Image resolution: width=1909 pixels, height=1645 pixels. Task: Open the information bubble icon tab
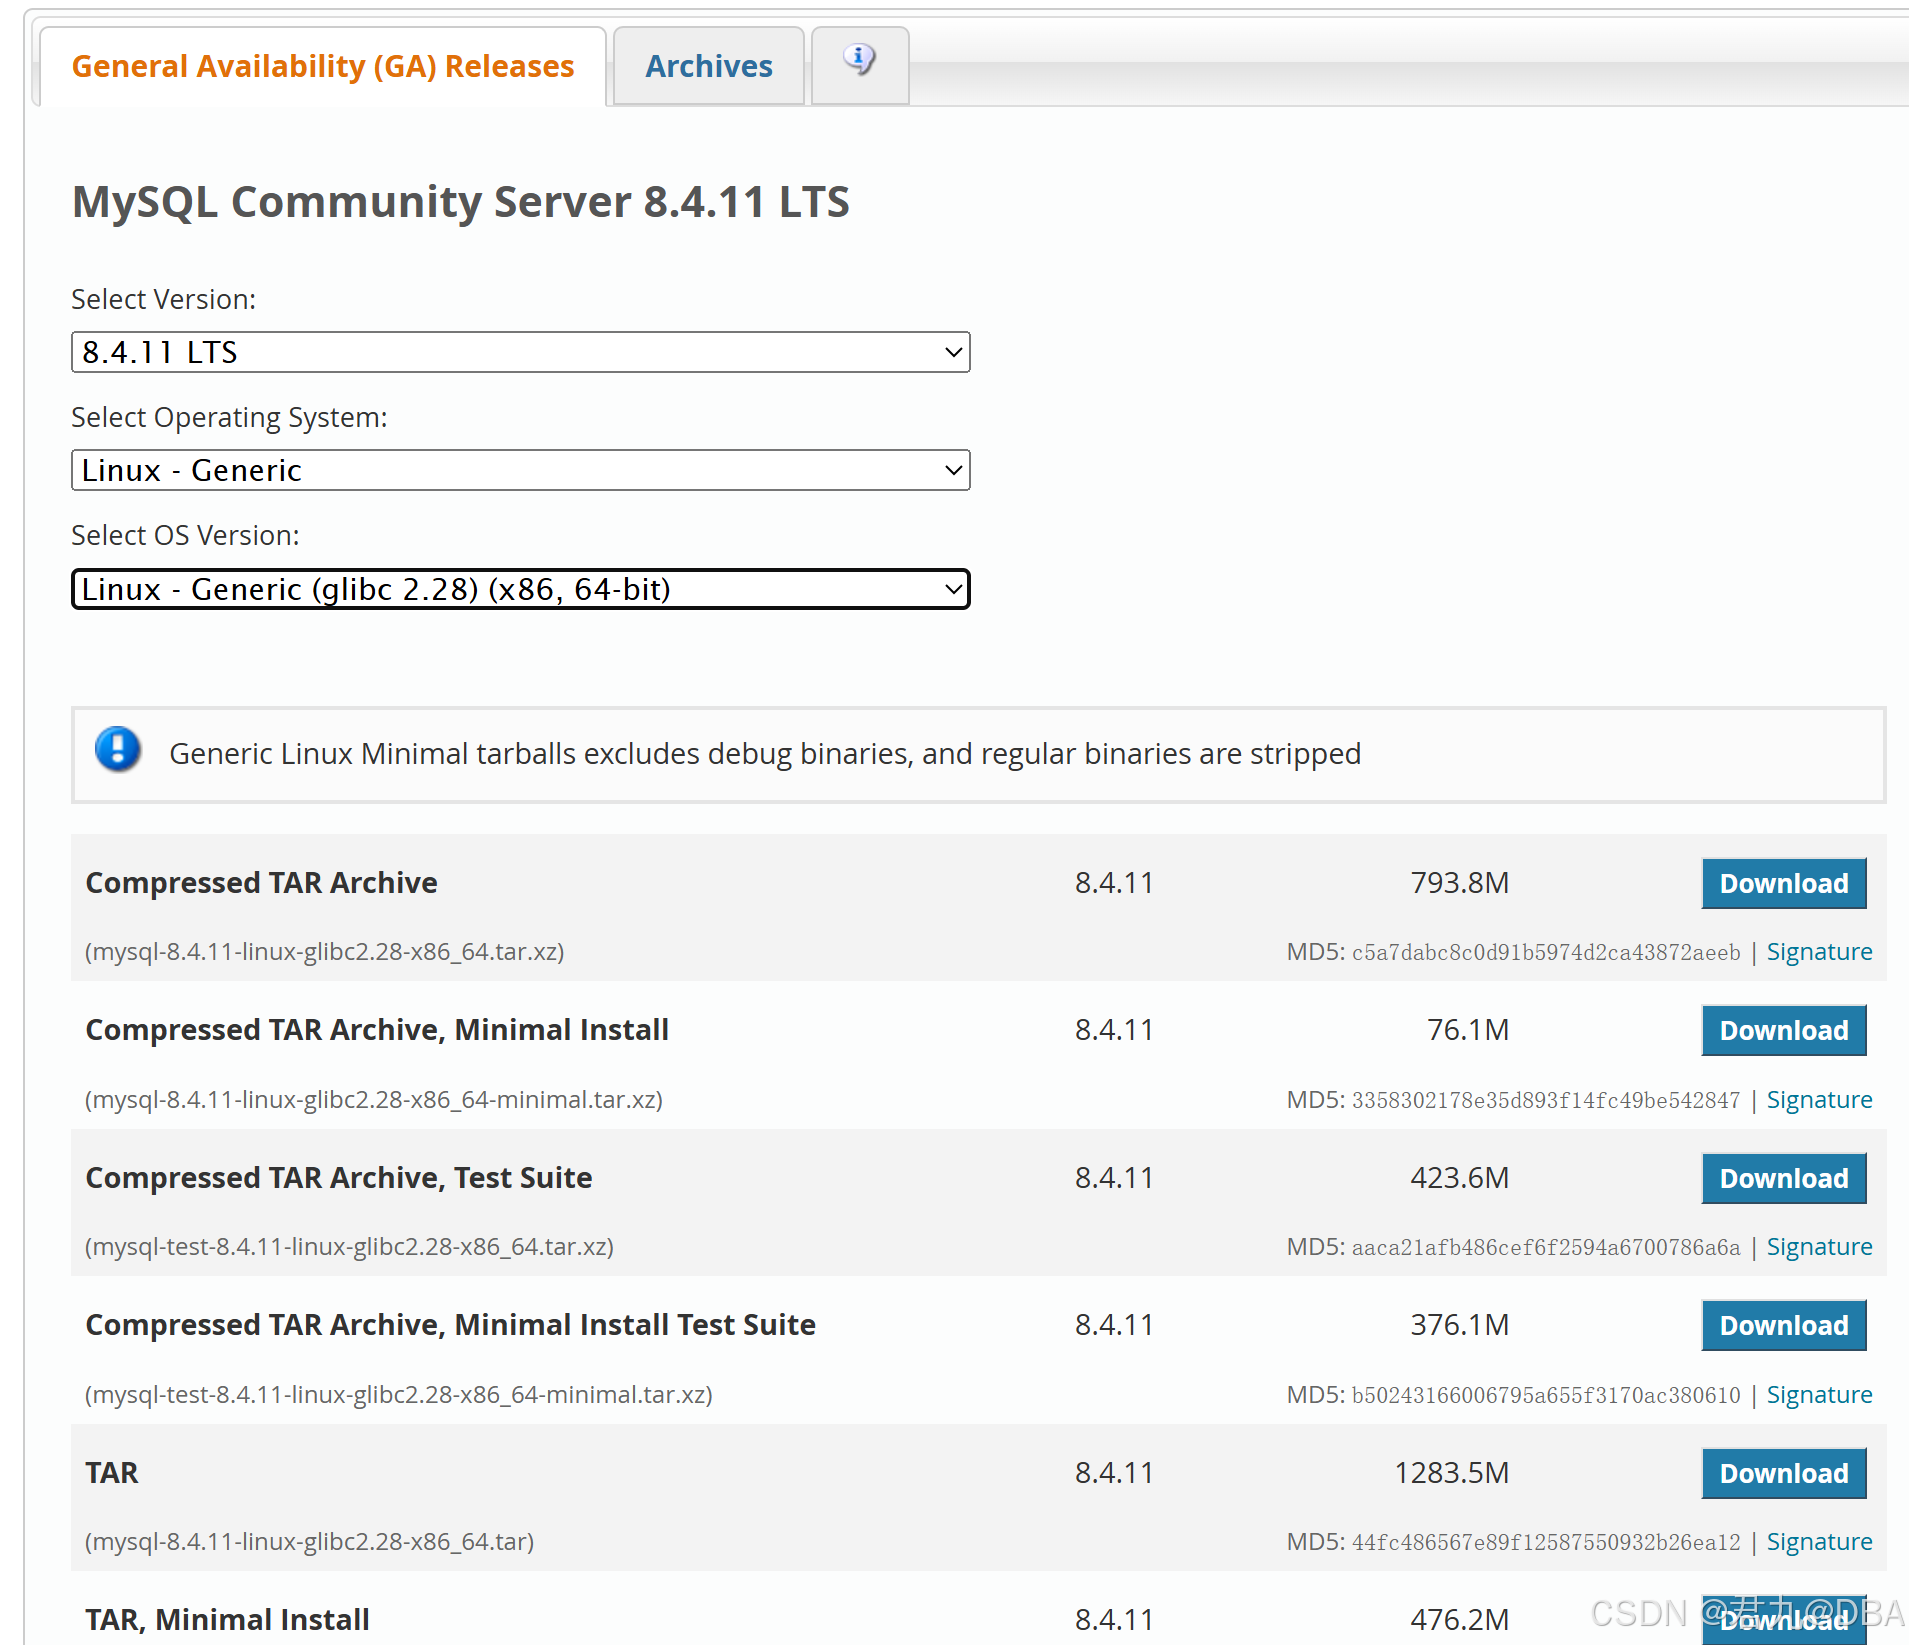pyautogui.click(x=860, y=65)
